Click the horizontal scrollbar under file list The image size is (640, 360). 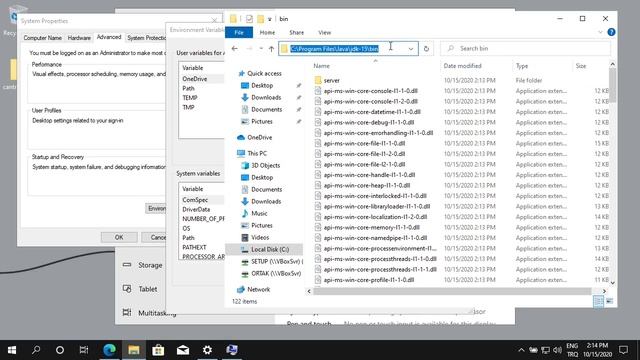452,291
